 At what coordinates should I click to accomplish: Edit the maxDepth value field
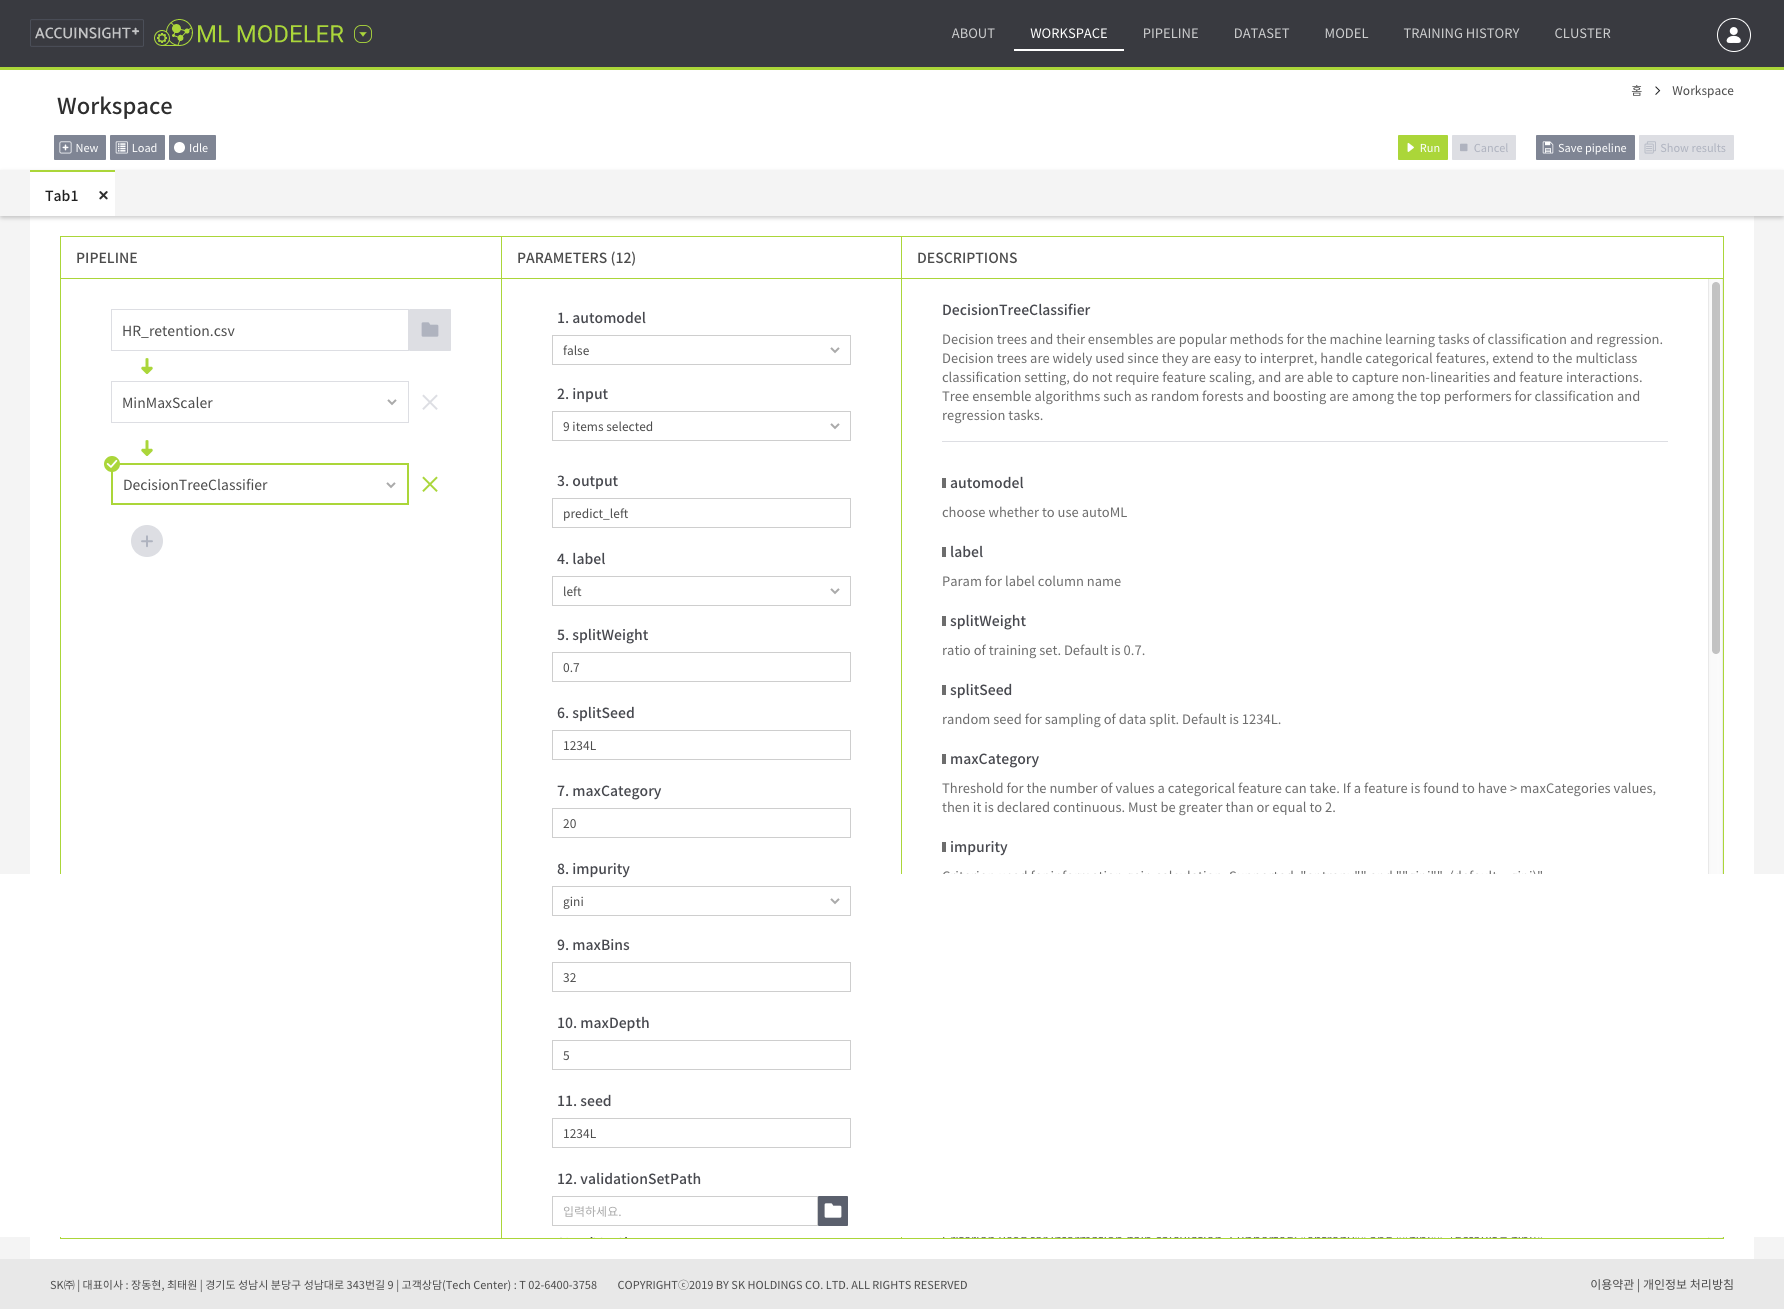pyautogui.click(x=701, y=1055)
